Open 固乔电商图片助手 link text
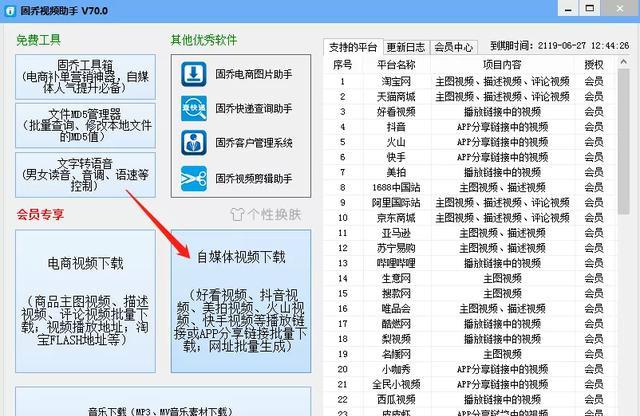This screenshot has width=640, height=416. 254,74
